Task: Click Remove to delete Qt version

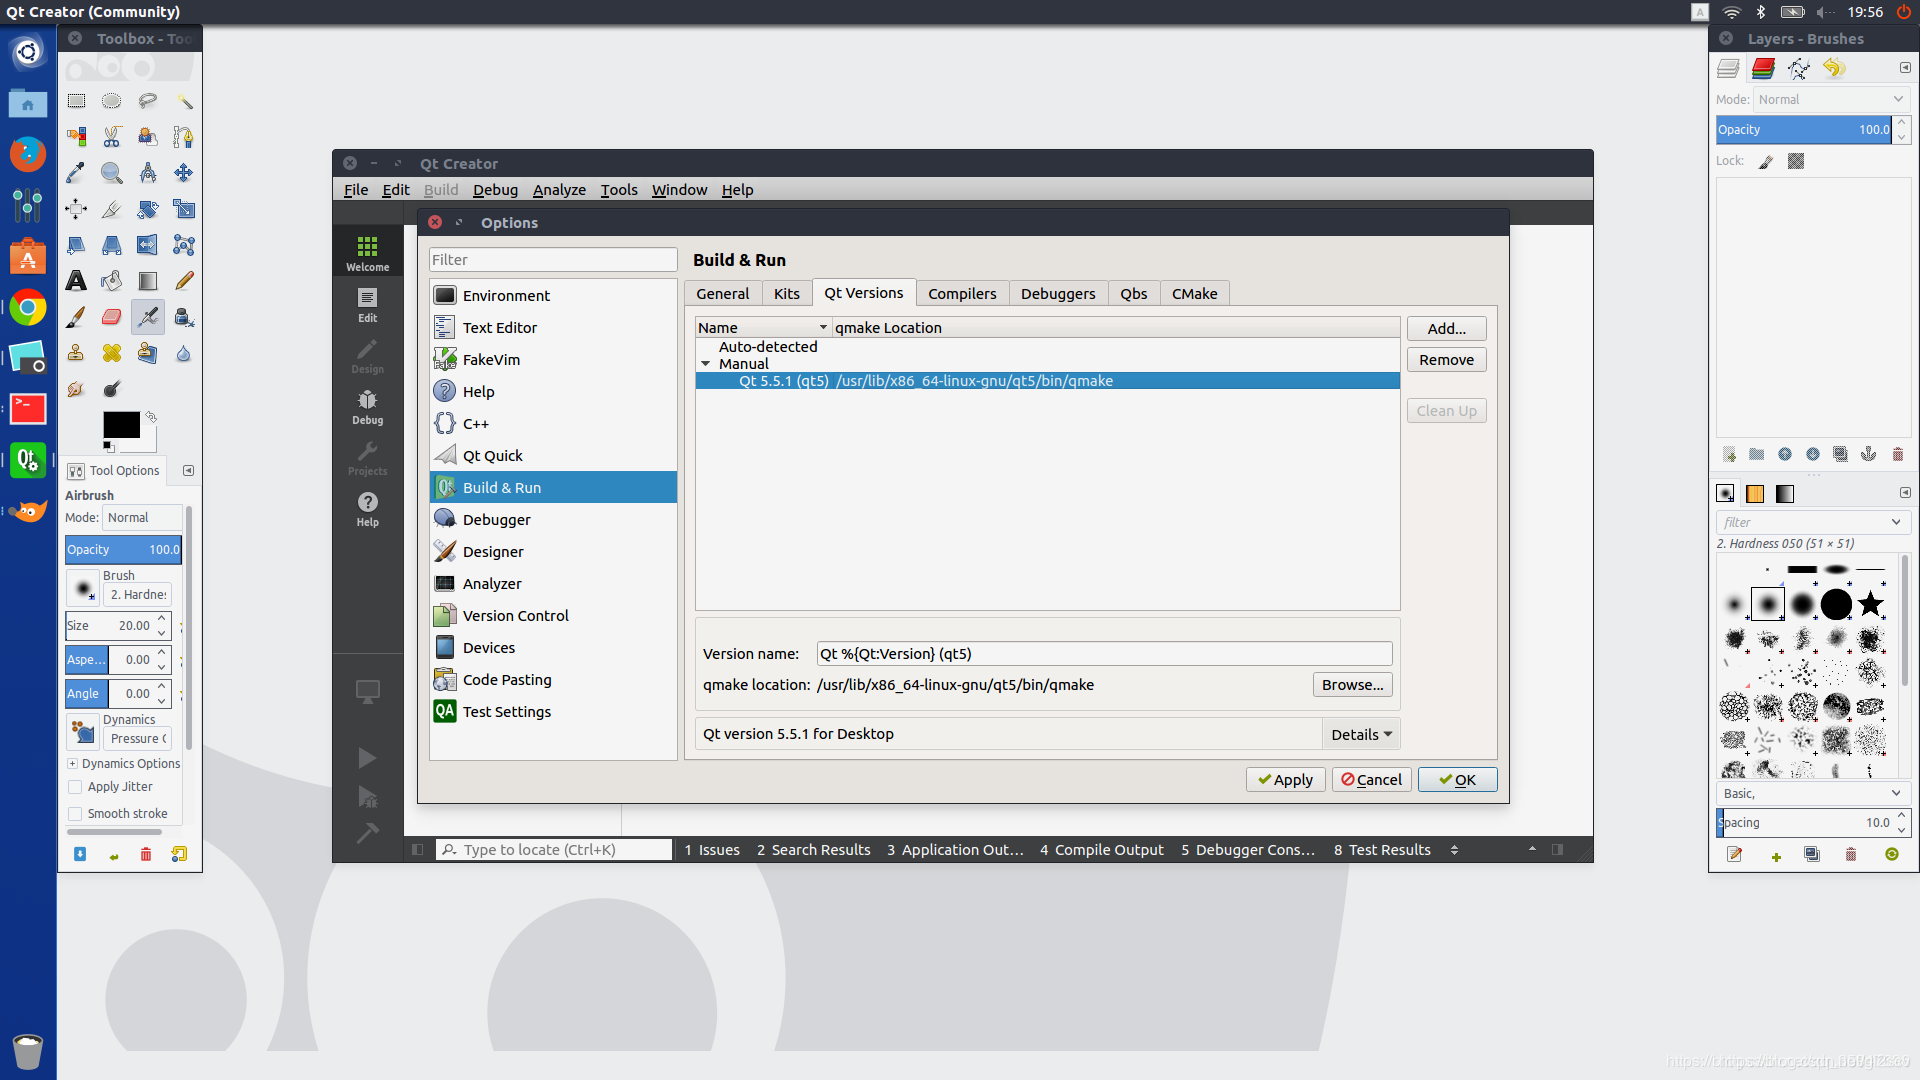Action: click(1447, 359)
